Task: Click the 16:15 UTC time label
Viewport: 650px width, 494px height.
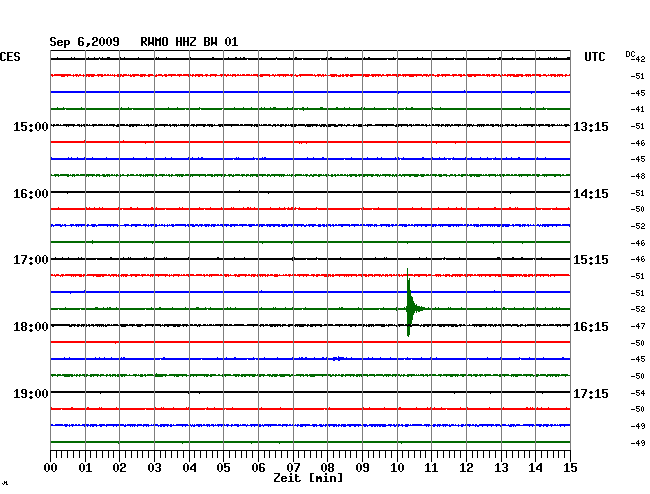Action: point(591,327)
